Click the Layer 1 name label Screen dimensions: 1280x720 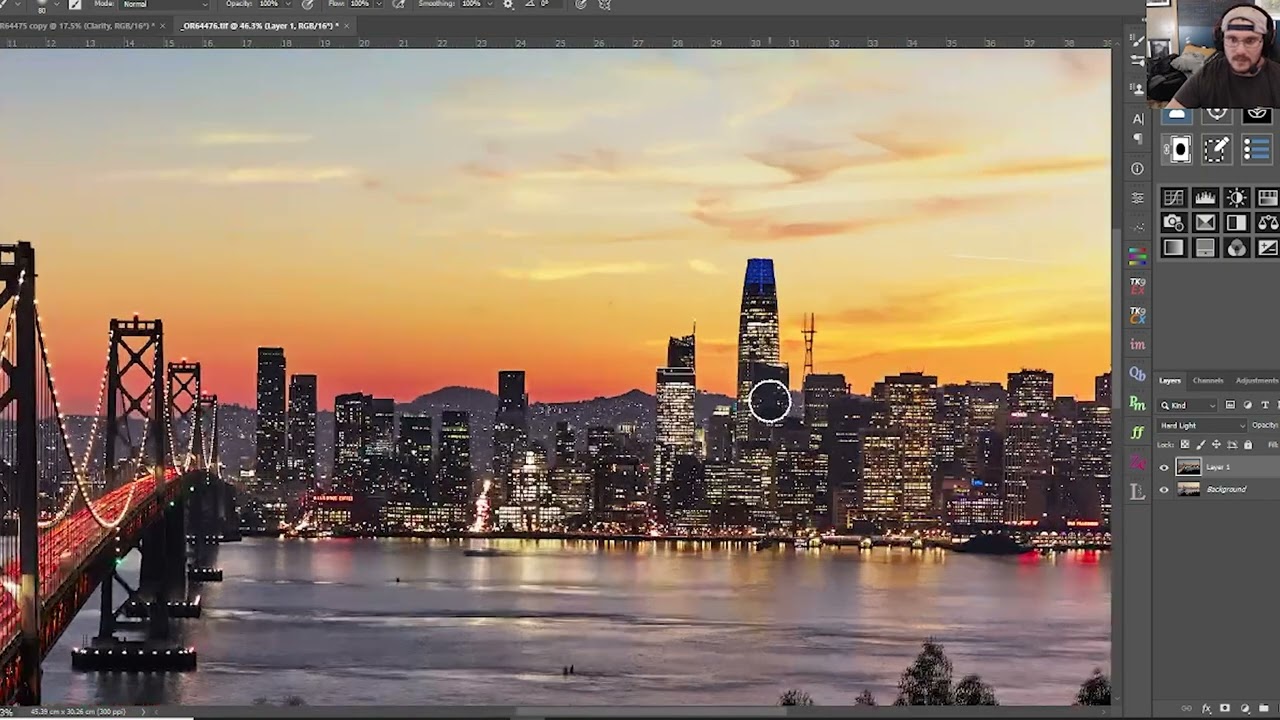pyautogui.click(x=1218, y=467)
